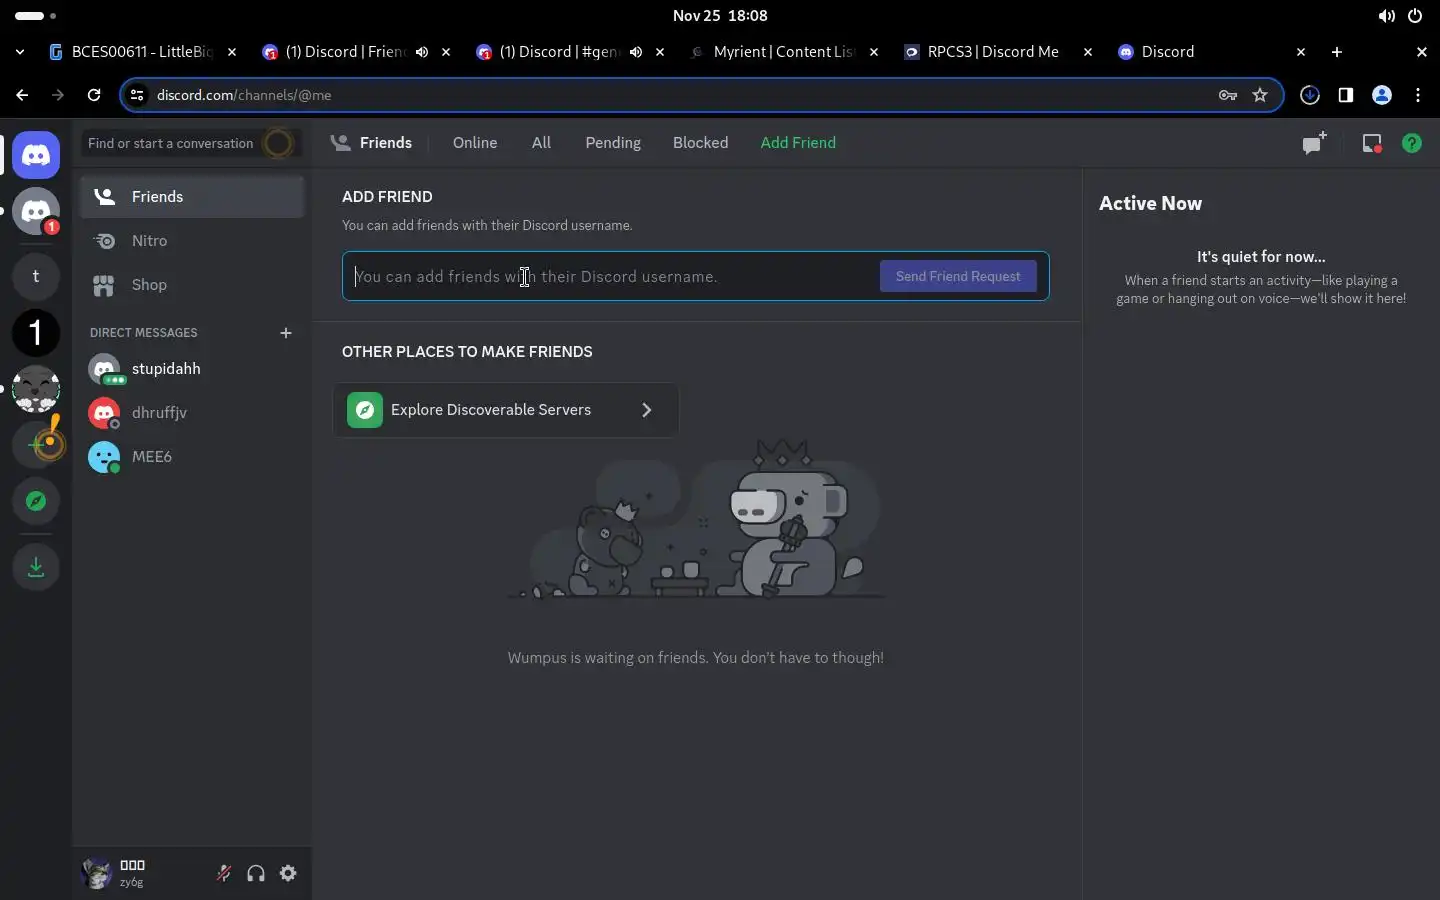The height and width of the screenshot is (900, 1440).
Task: Click user avatar in the bottom panel
Action: tap(97, 873)
